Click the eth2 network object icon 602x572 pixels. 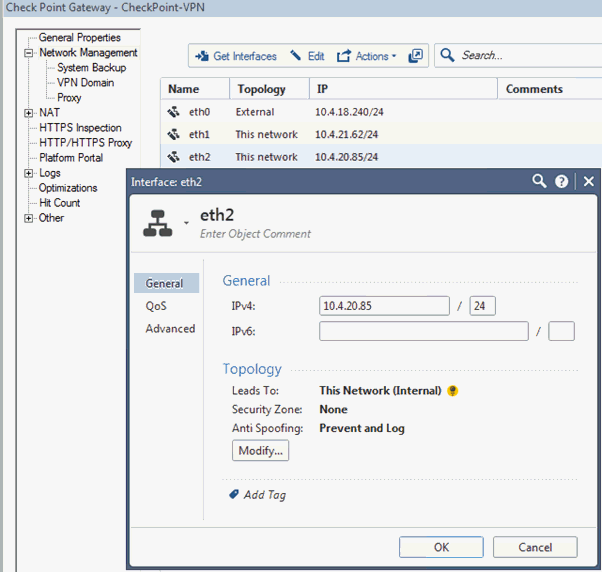158,225
